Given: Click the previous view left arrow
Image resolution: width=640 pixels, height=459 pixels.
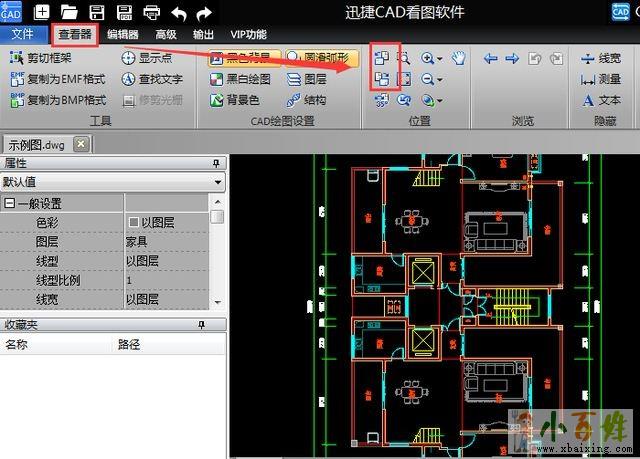Looking at the screenshot, I should (x=490, y=58).
